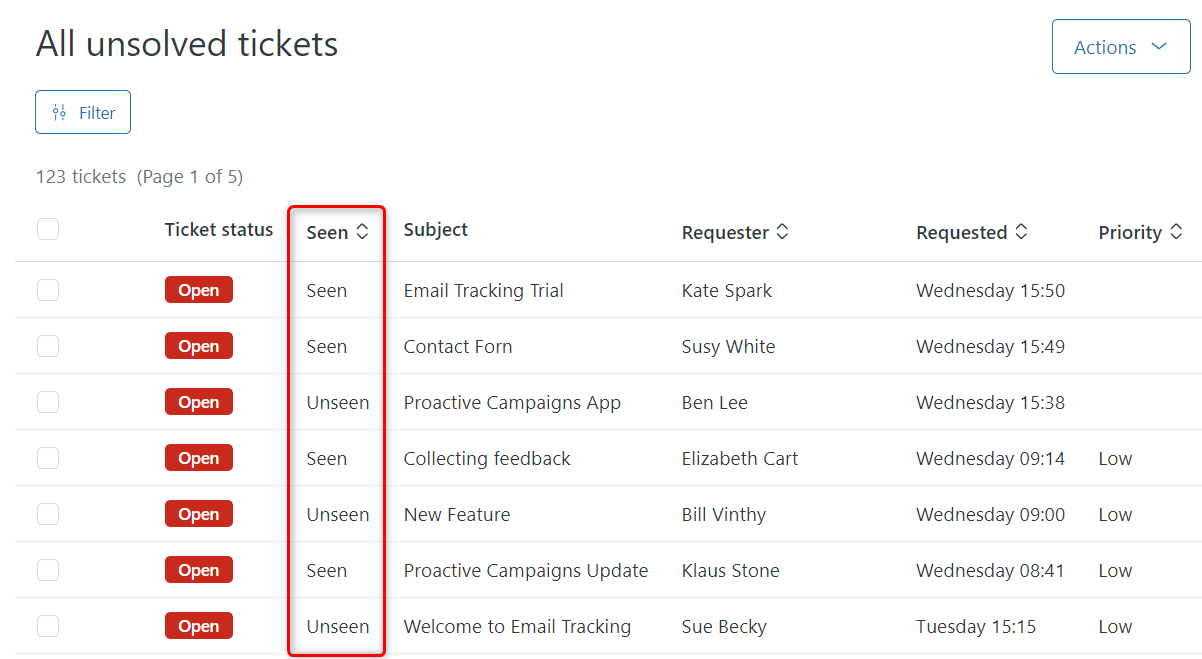Screen dimensions: 1202x659
Task: Click the Open badge next to New Feature
Action: pos(198,513)
